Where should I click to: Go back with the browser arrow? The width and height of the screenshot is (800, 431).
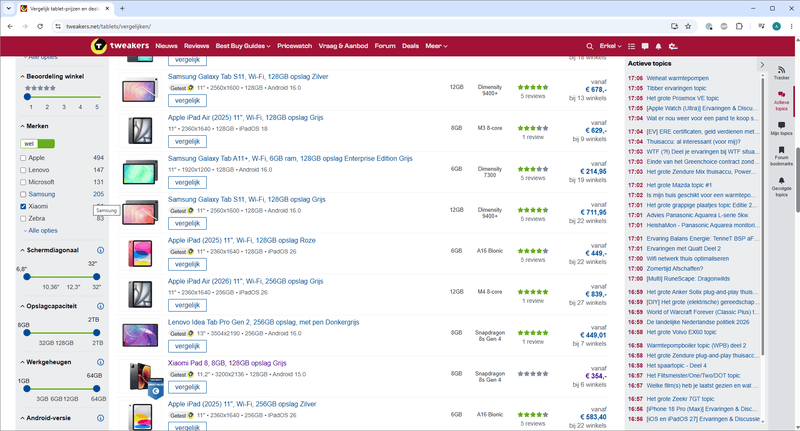click(10, 26)
